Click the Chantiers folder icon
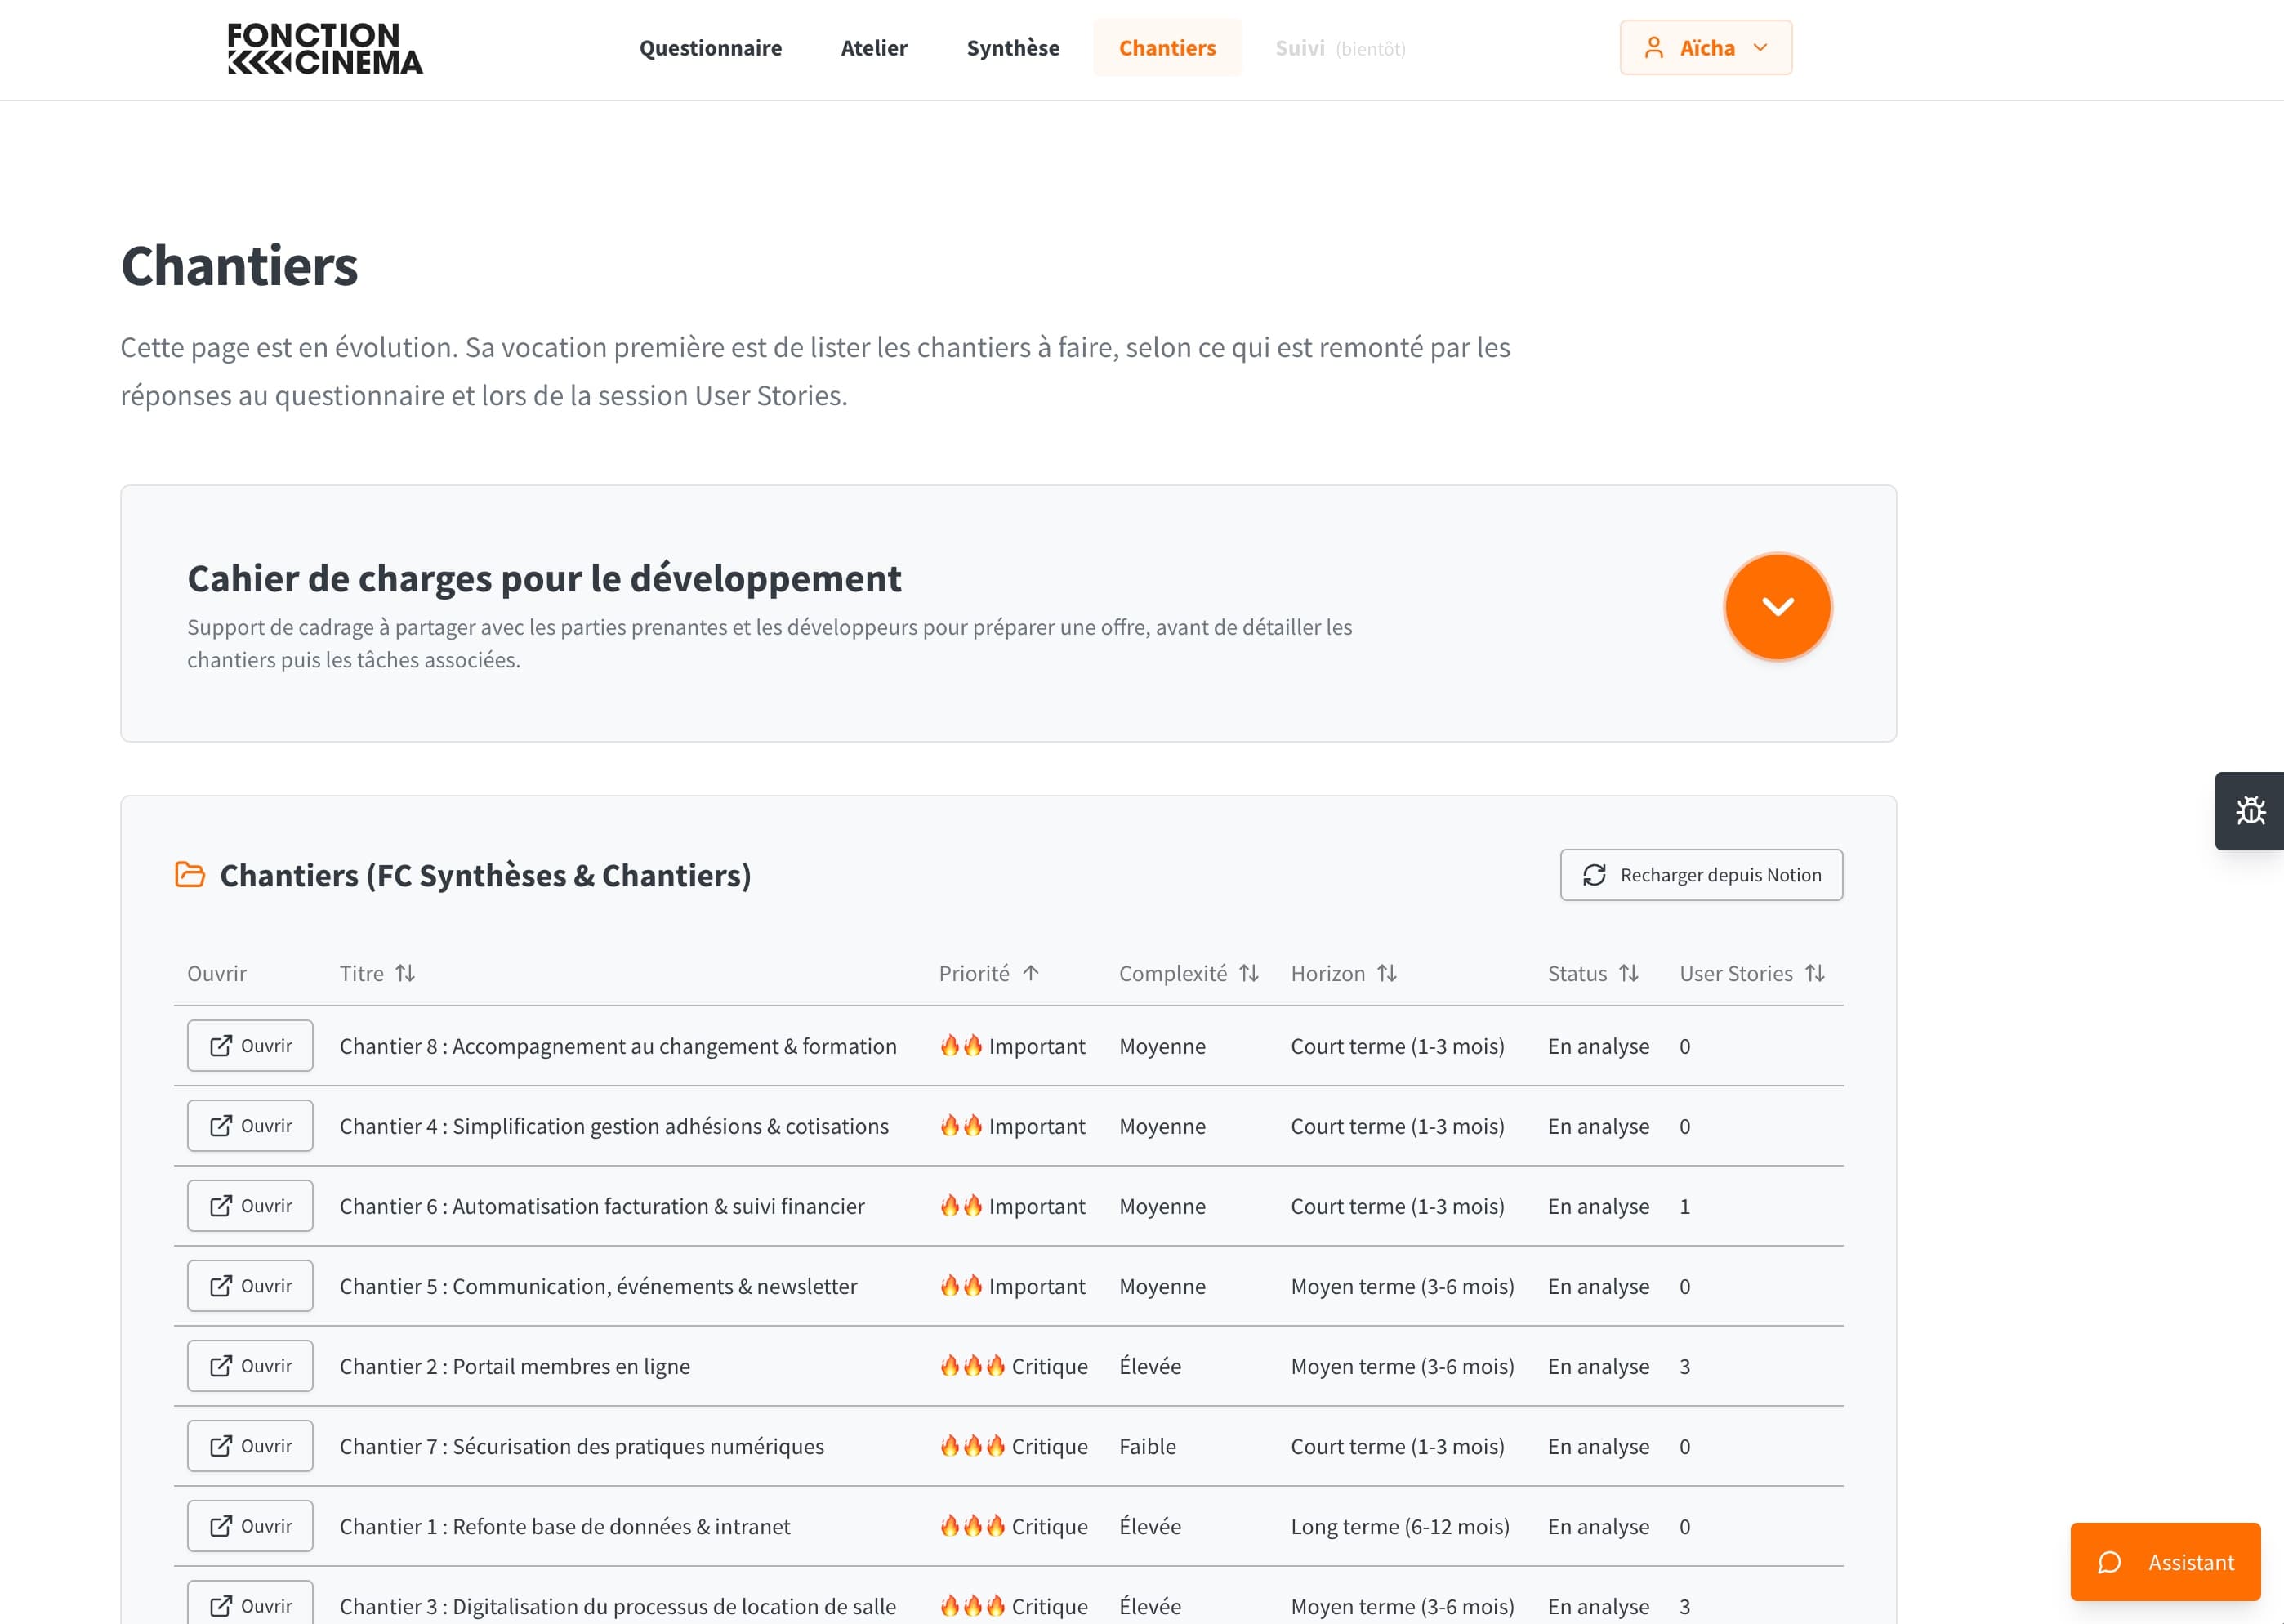Screen dimensions: 2284x1624 [x=190, y=875]
